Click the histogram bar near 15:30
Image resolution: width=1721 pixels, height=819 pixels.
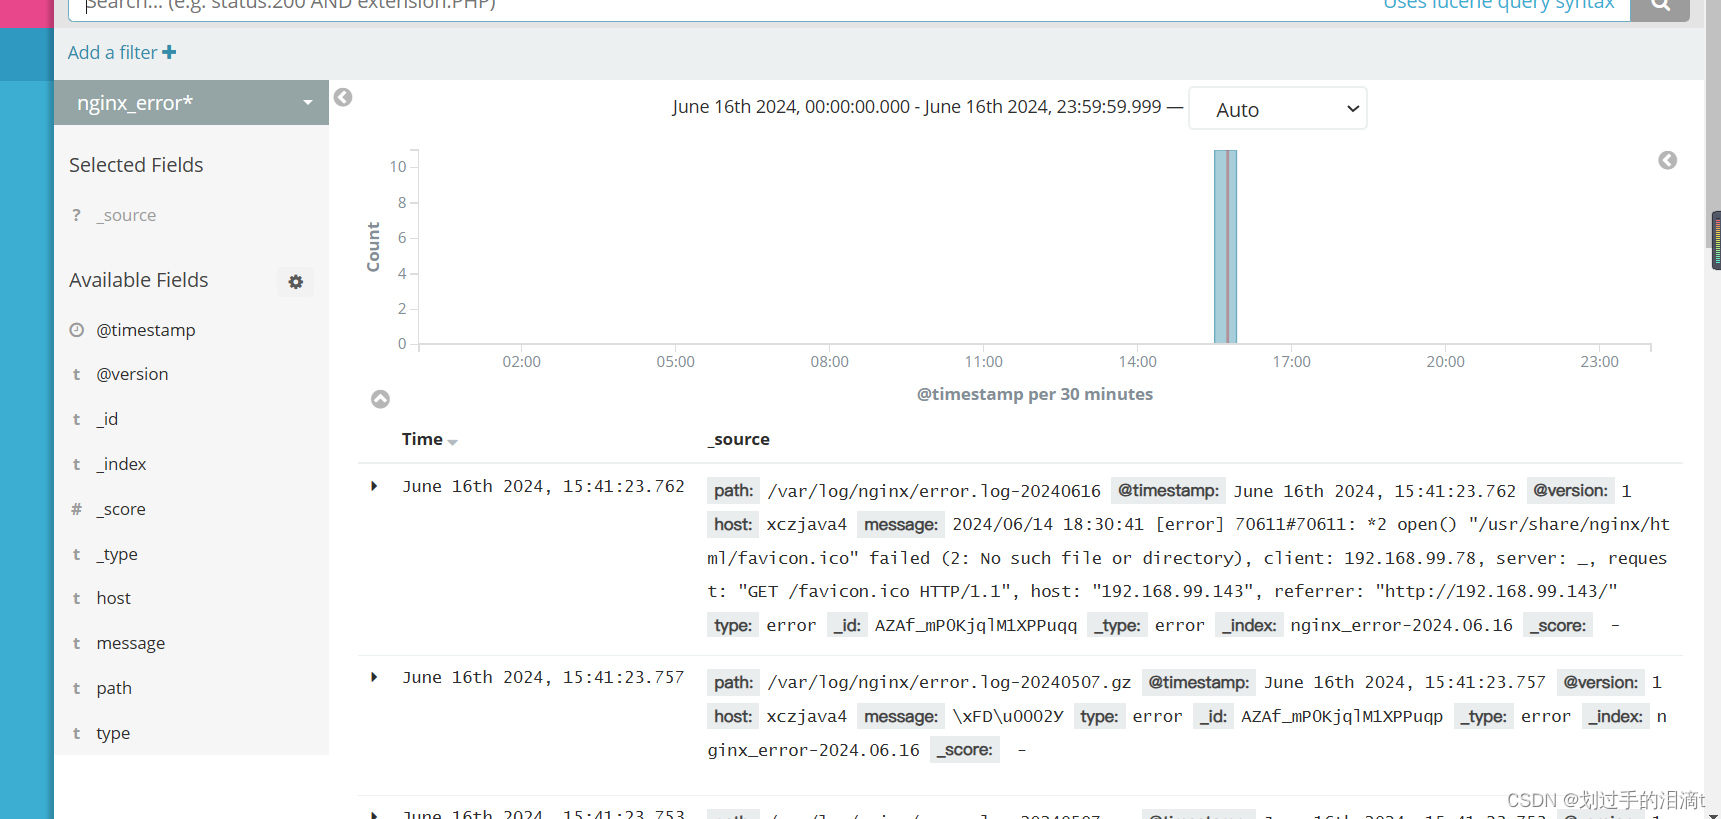coord(1225,246)
